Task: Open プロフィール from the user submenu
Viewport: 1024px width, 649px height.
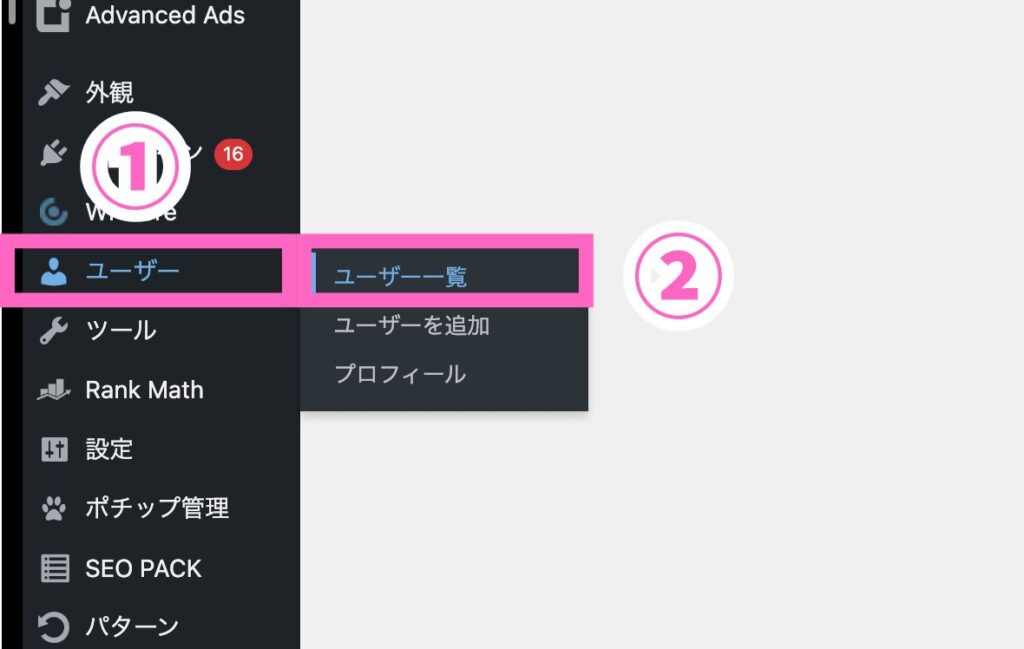Action: (x=399, y=374)
